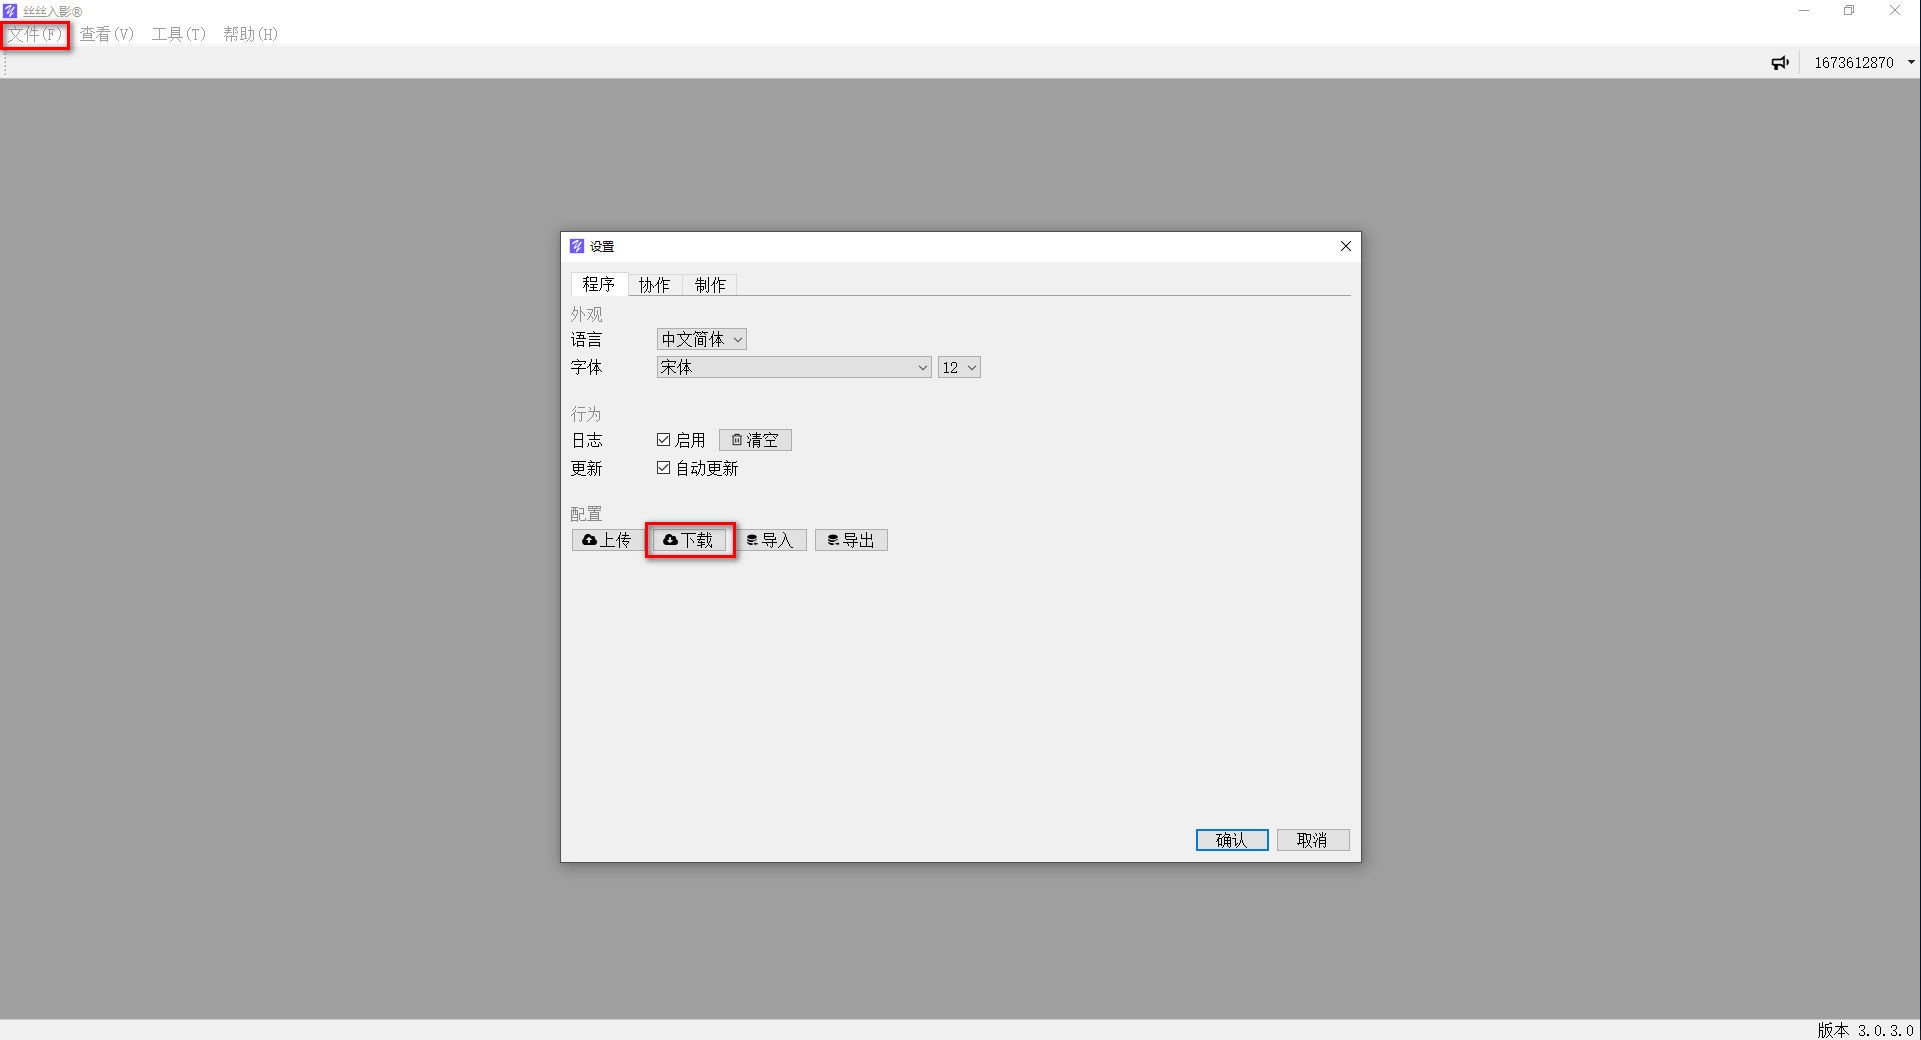Toggle the 自动更新 checkbox
This screenshot has height=1040, width=1921.
pyautogui.click(x=663, y=468)
